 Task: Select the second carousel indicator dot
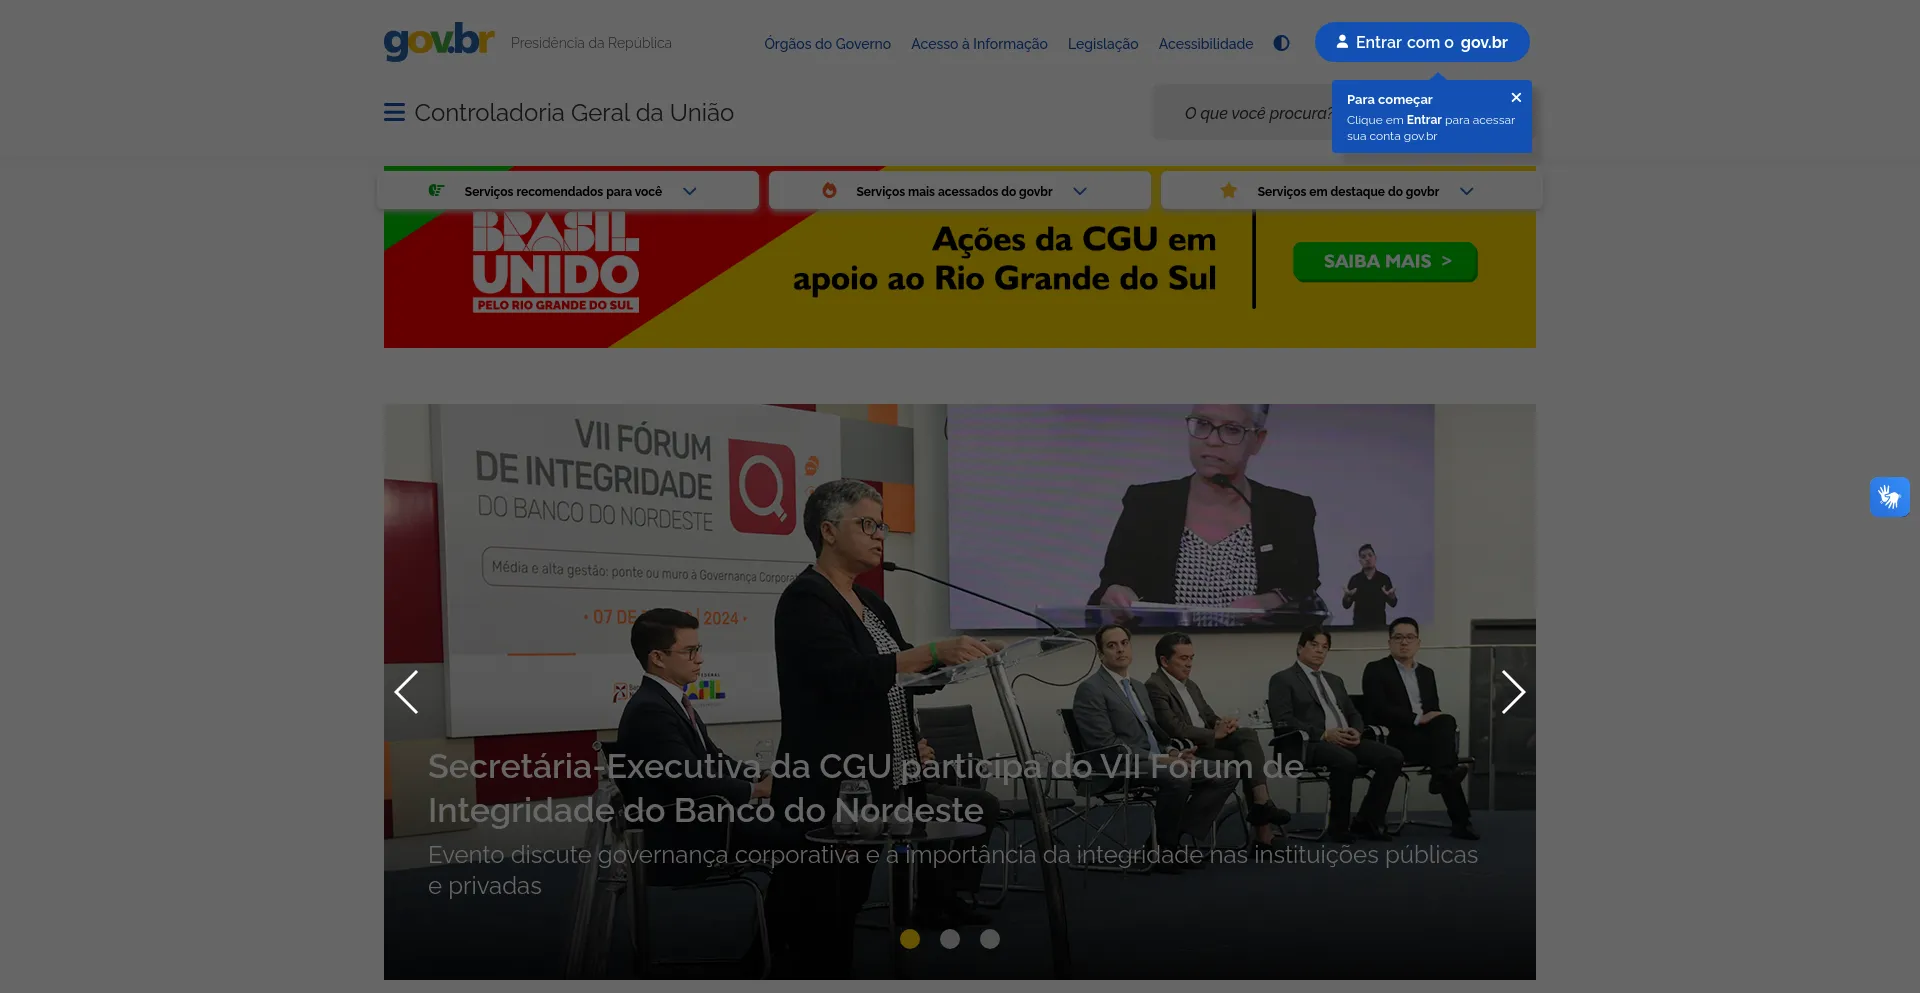pos(950,939)
